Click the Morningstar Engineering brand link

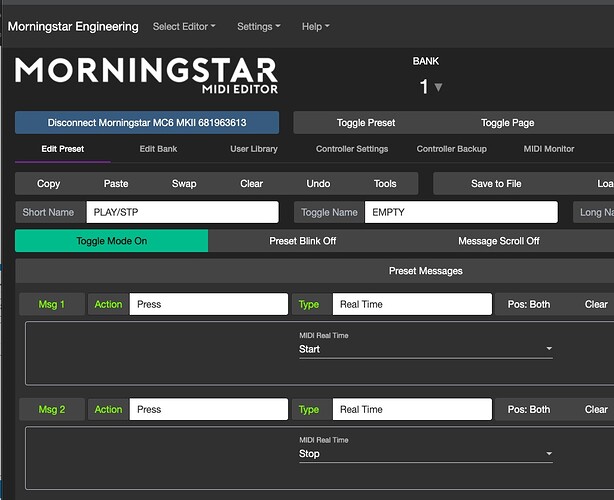[73, 27]
